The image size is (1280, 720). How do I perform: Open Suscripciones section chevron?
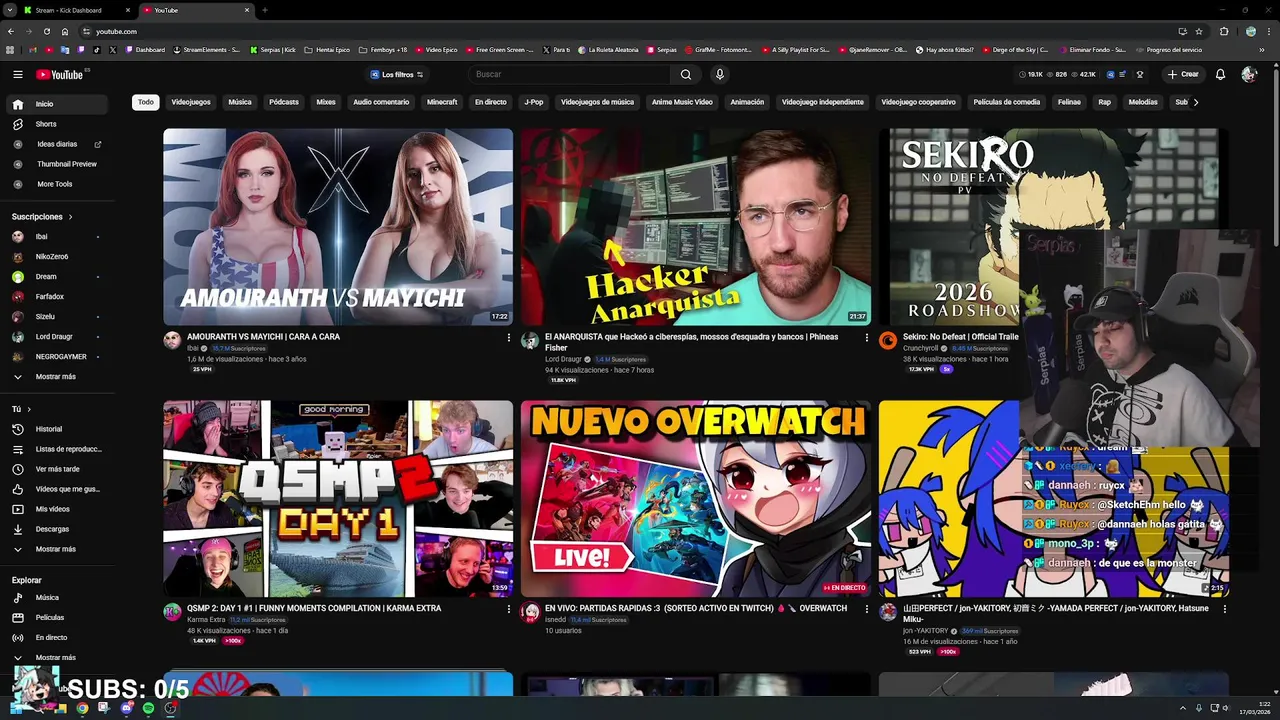pos(70,217)
